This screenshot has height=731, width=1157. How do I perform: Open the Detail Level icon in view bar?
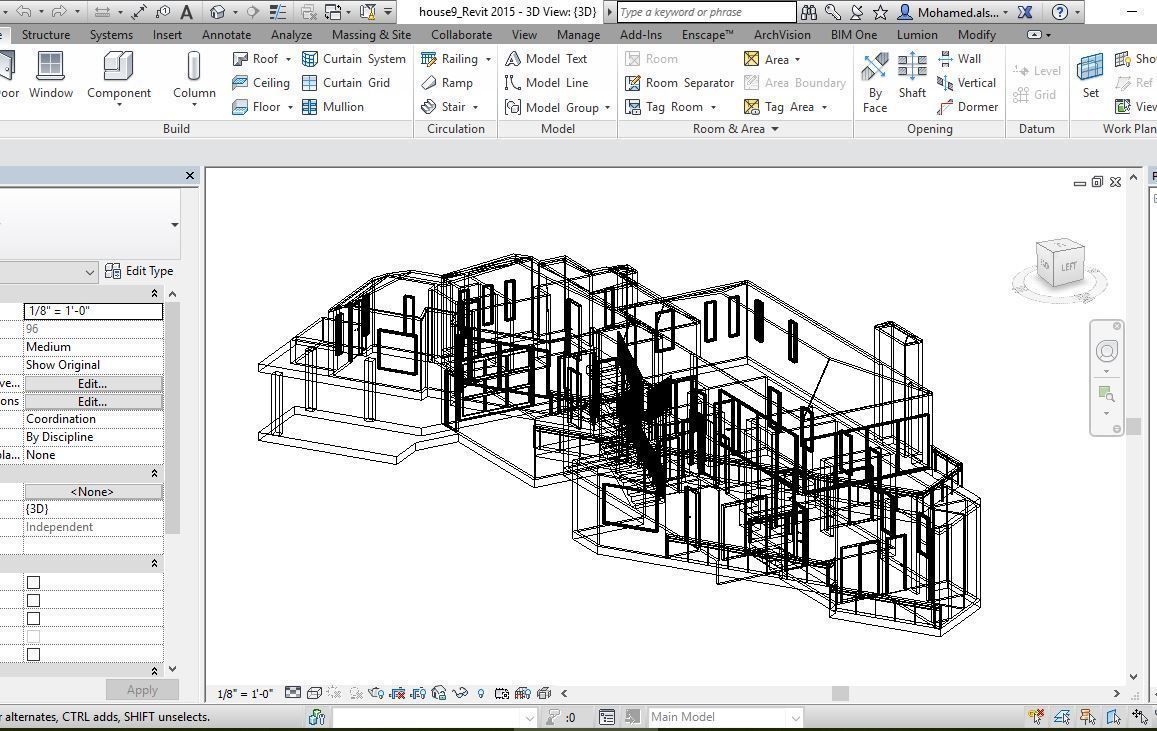(293, 693)
